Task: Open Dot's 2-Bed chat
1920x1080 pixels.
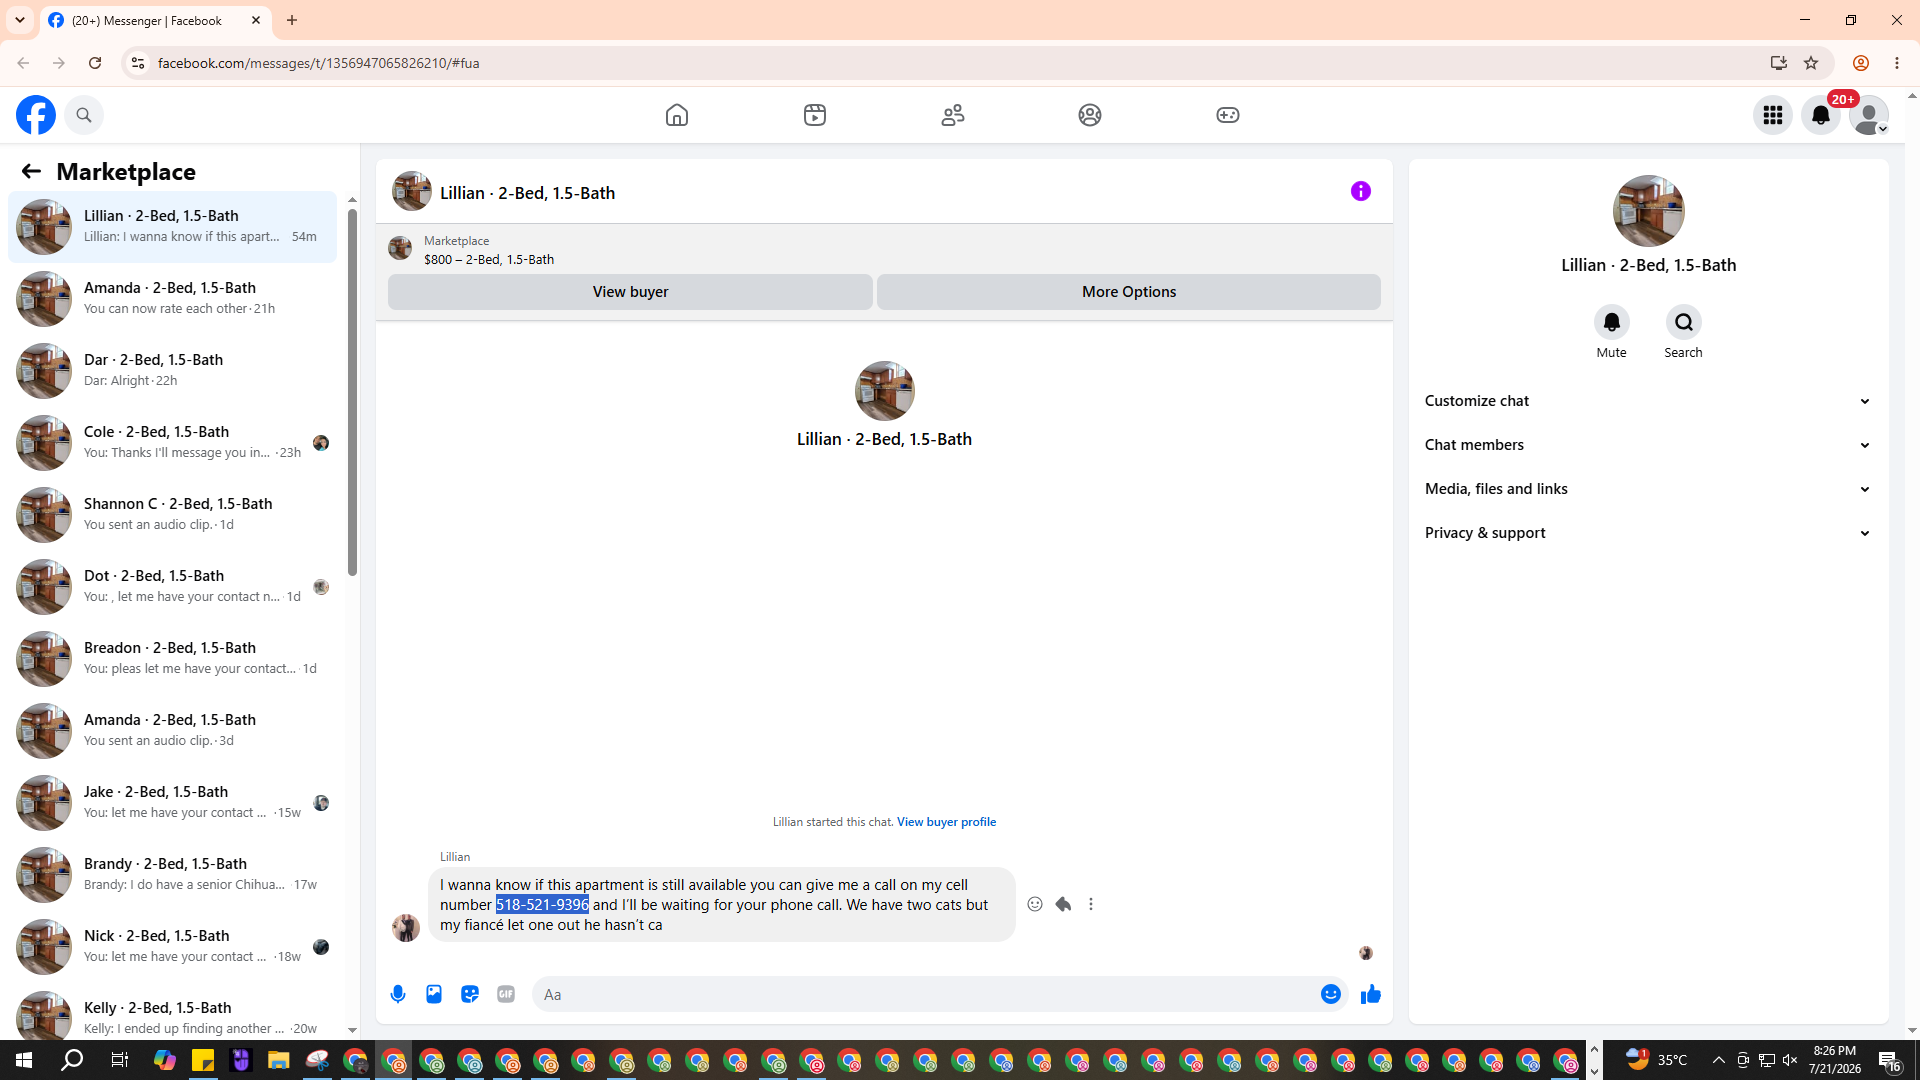Action: pos(173,587)
